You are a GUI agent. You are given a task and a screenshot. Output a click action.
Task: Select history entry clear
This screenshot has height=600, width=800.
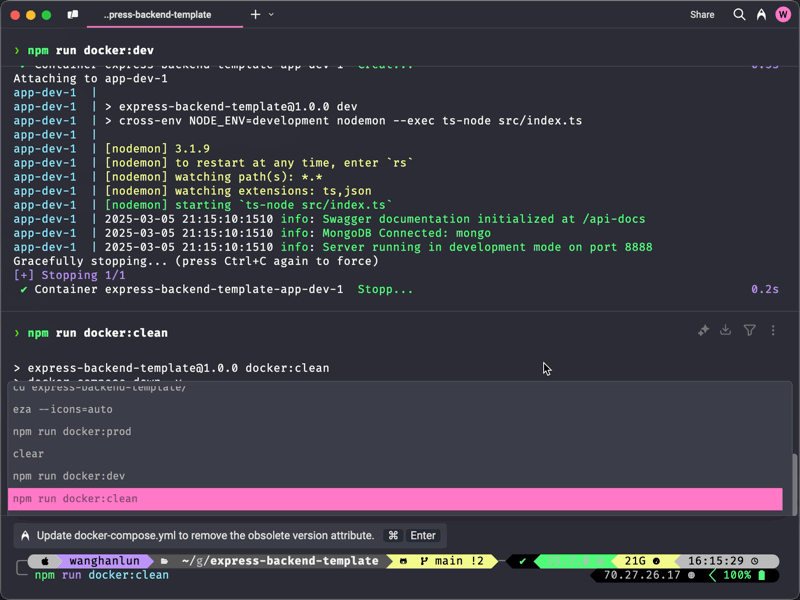click(x=395, y=454)
